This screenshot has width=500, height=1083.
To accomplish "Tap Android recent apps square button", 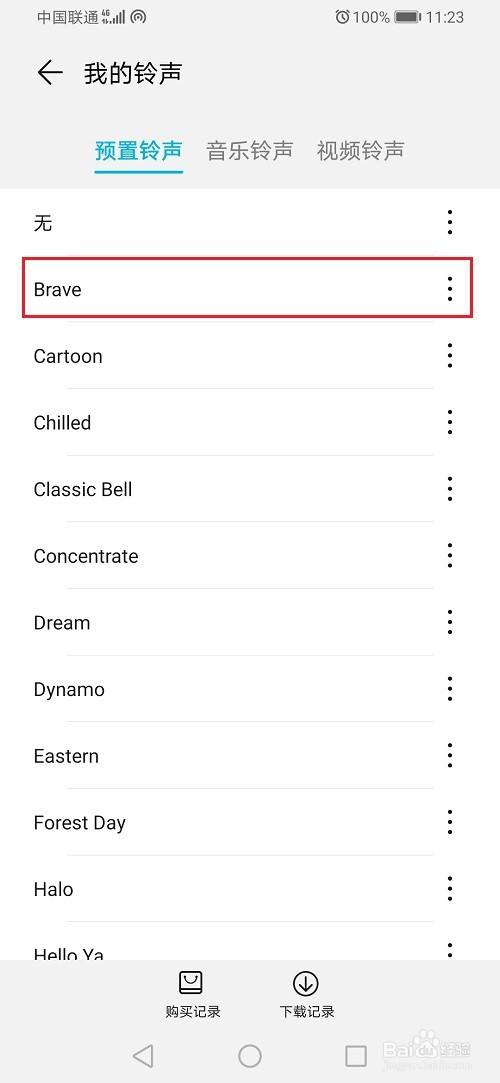I will tap(356, 1055).
